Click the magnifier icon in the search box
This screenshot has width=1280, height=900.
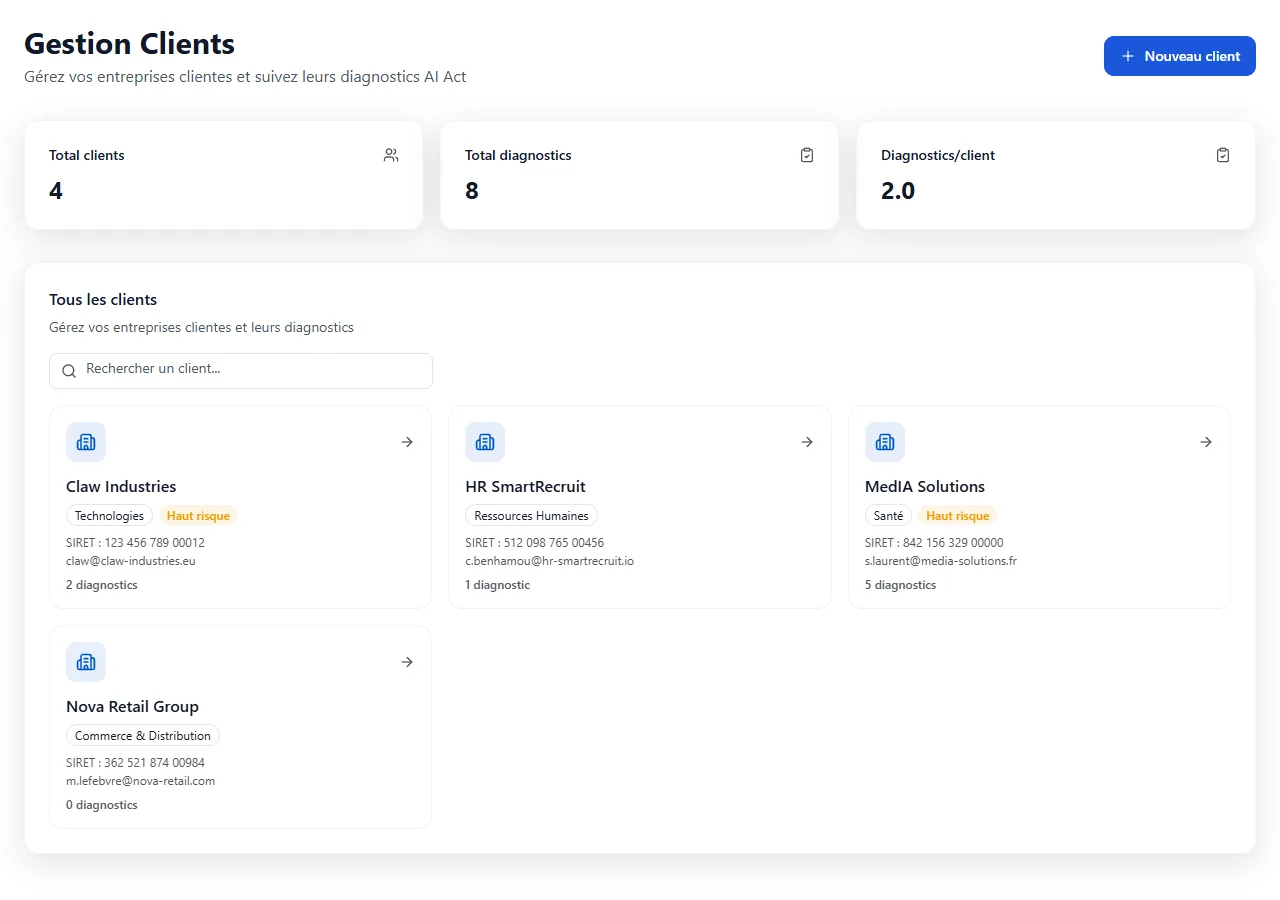point(69,371)
